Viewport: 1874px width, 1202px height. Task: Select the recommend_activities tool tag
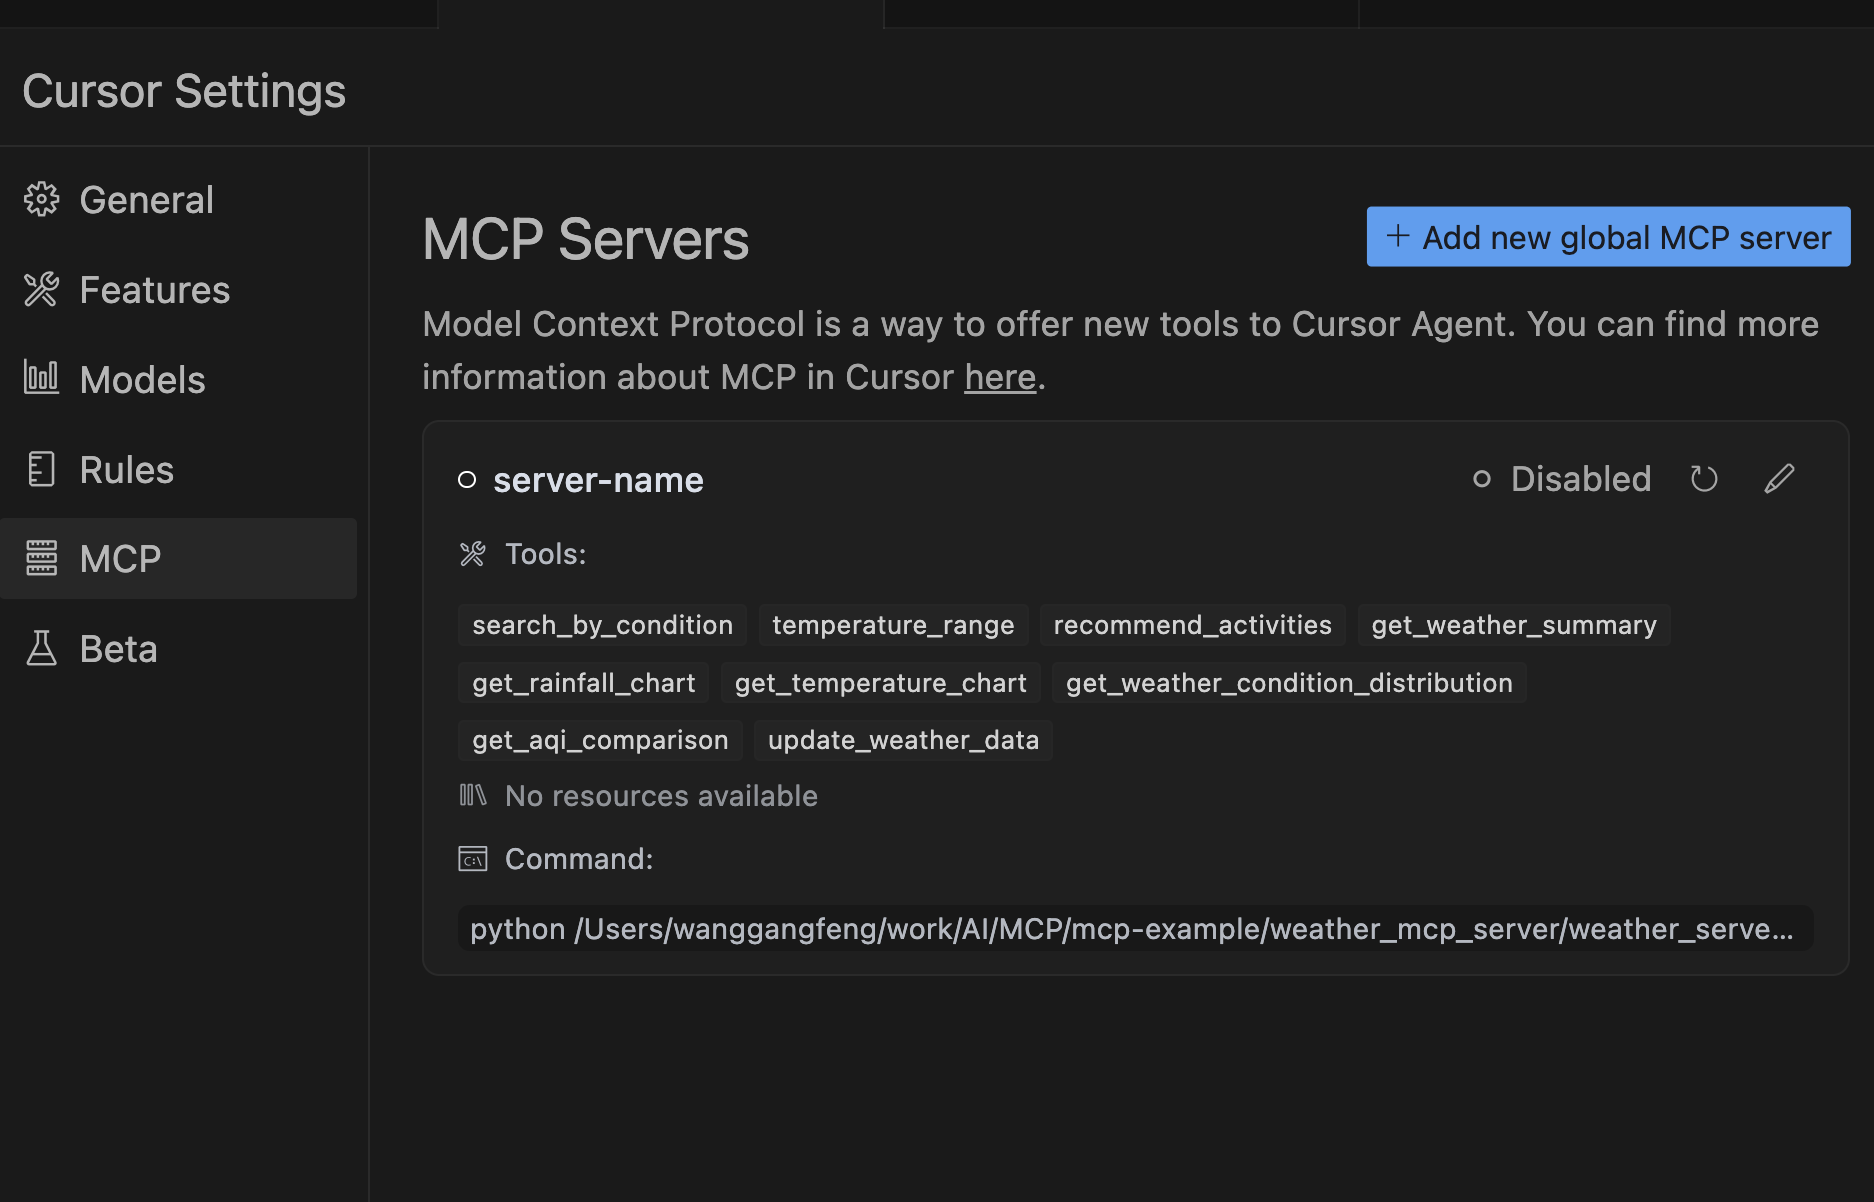(x=1192, y=625)
